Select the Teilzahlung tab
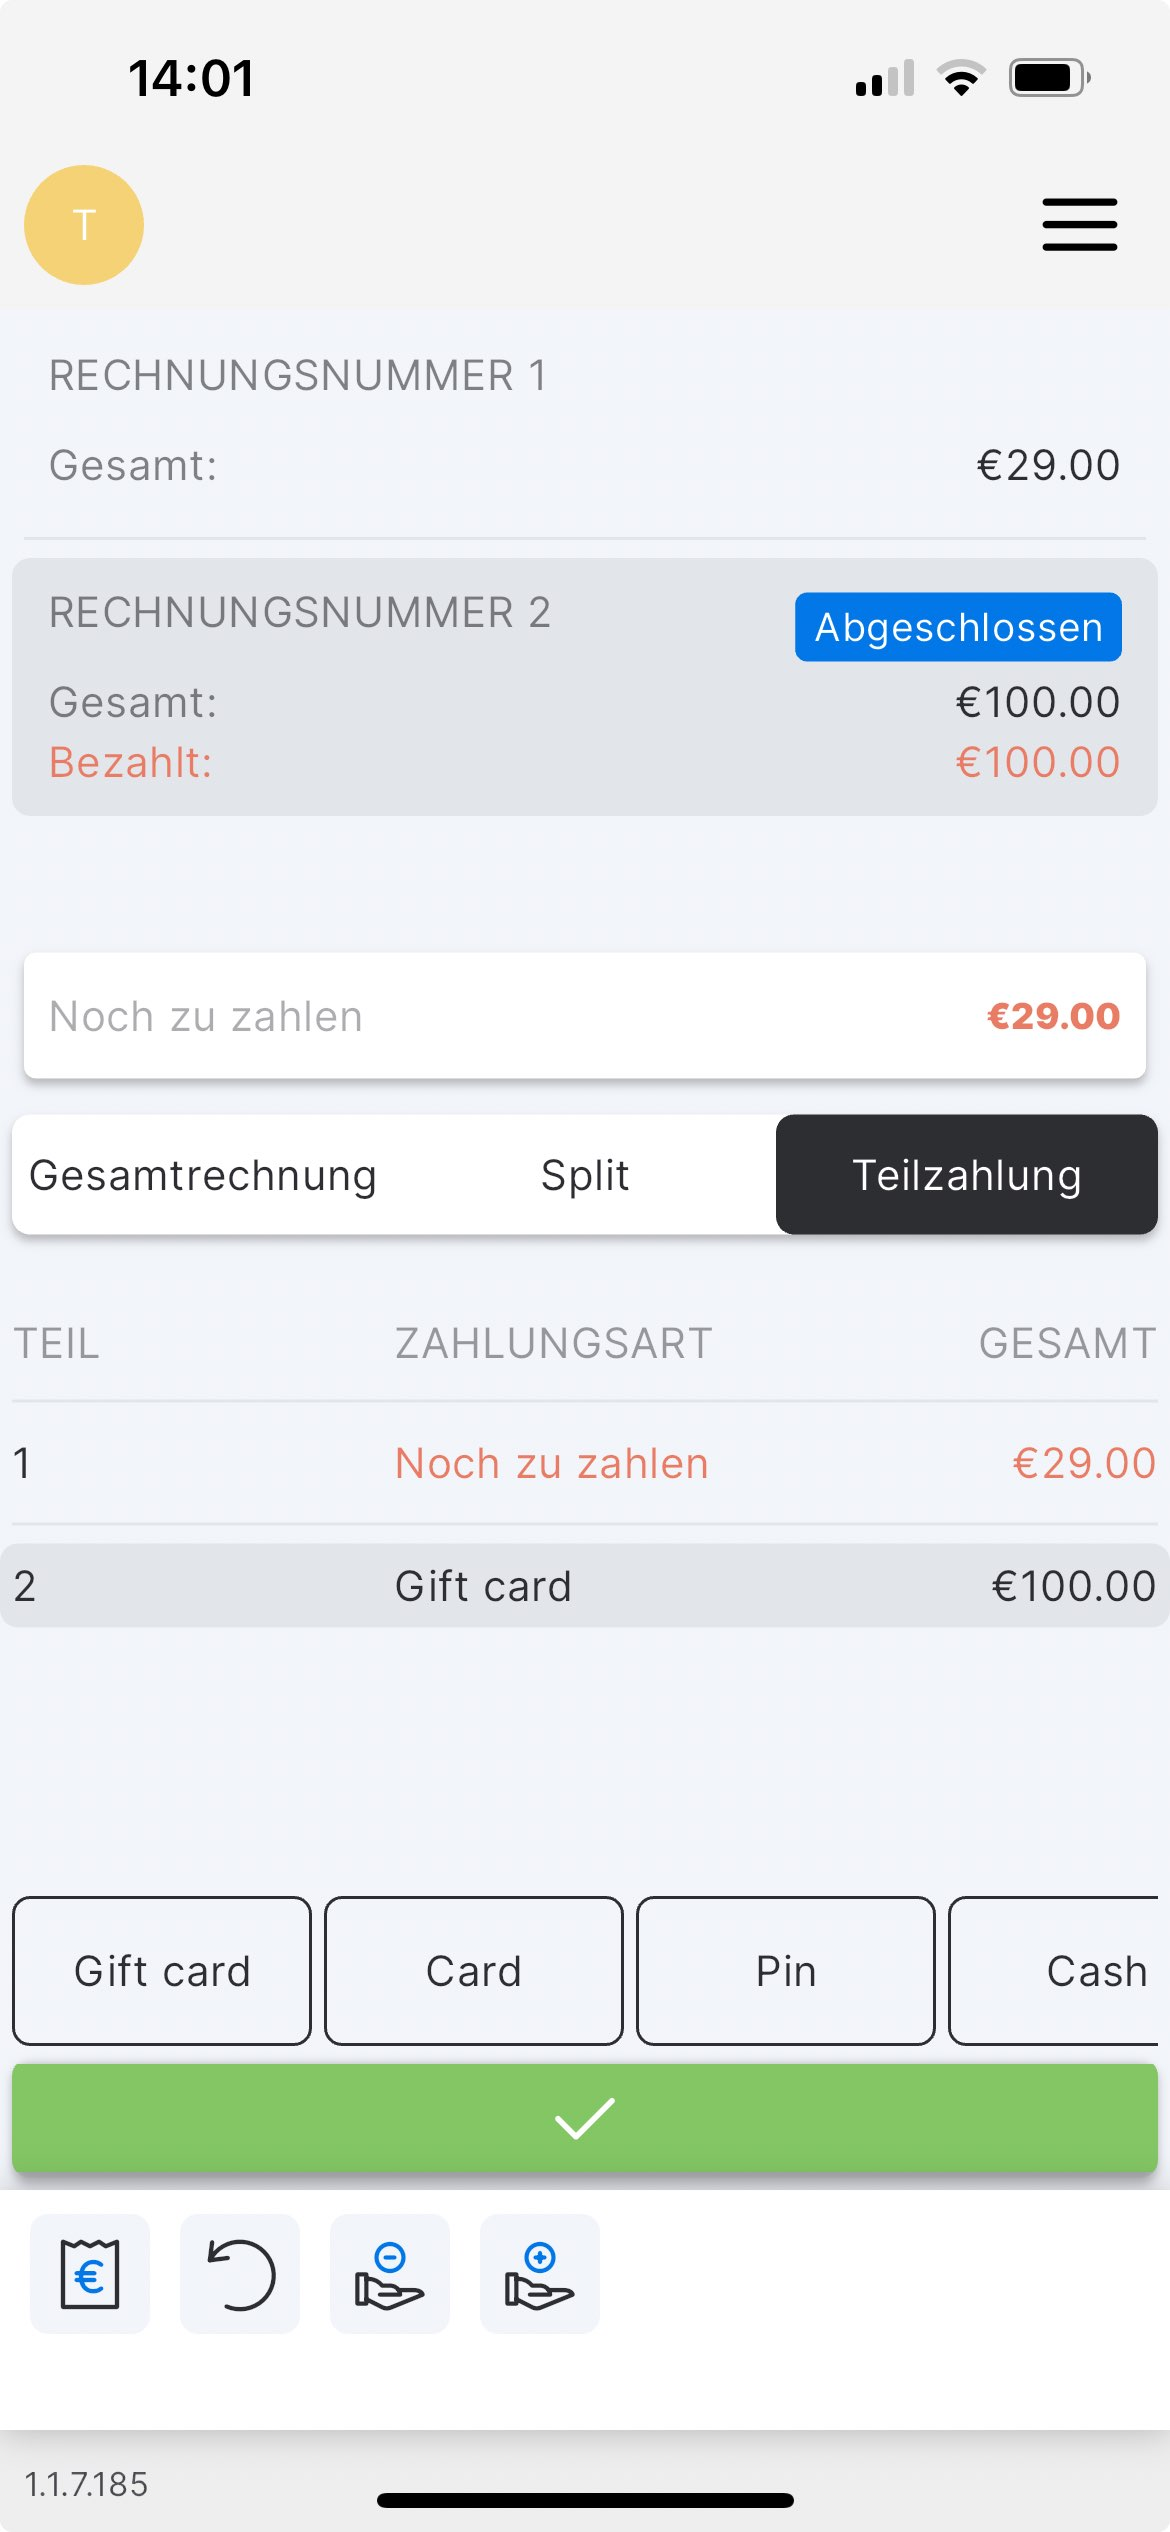The image size is (1170, 2532). pyautogui.click(x=966, y=1175)
